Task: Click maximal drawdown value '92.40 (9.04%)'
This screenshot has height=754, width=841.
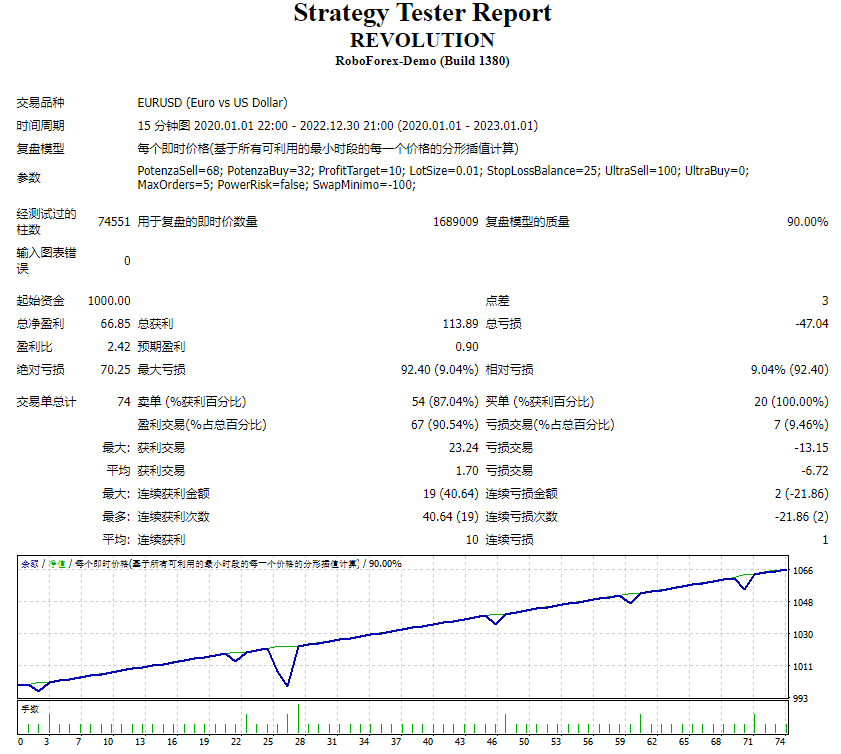Action: click(439, 369)
